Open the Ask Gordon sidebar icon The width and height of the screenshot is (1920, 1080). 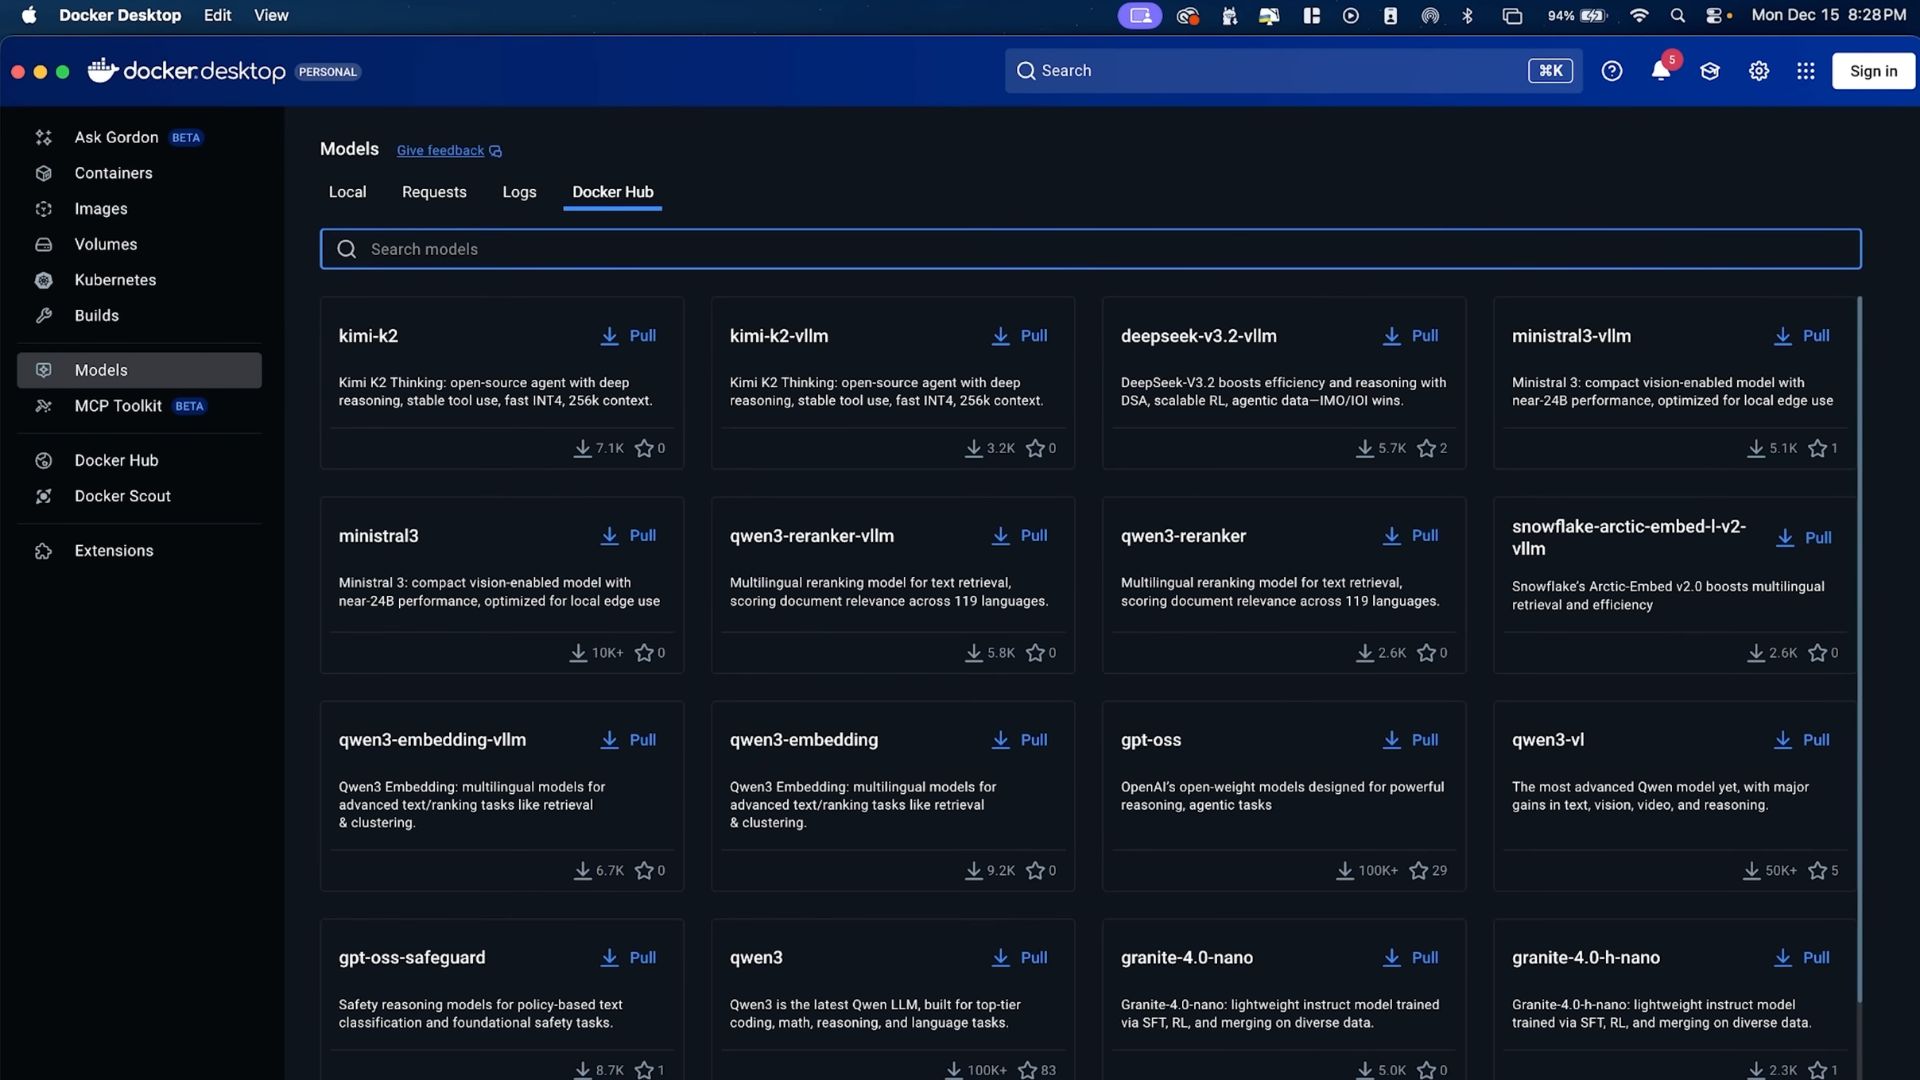click(43, 138)
